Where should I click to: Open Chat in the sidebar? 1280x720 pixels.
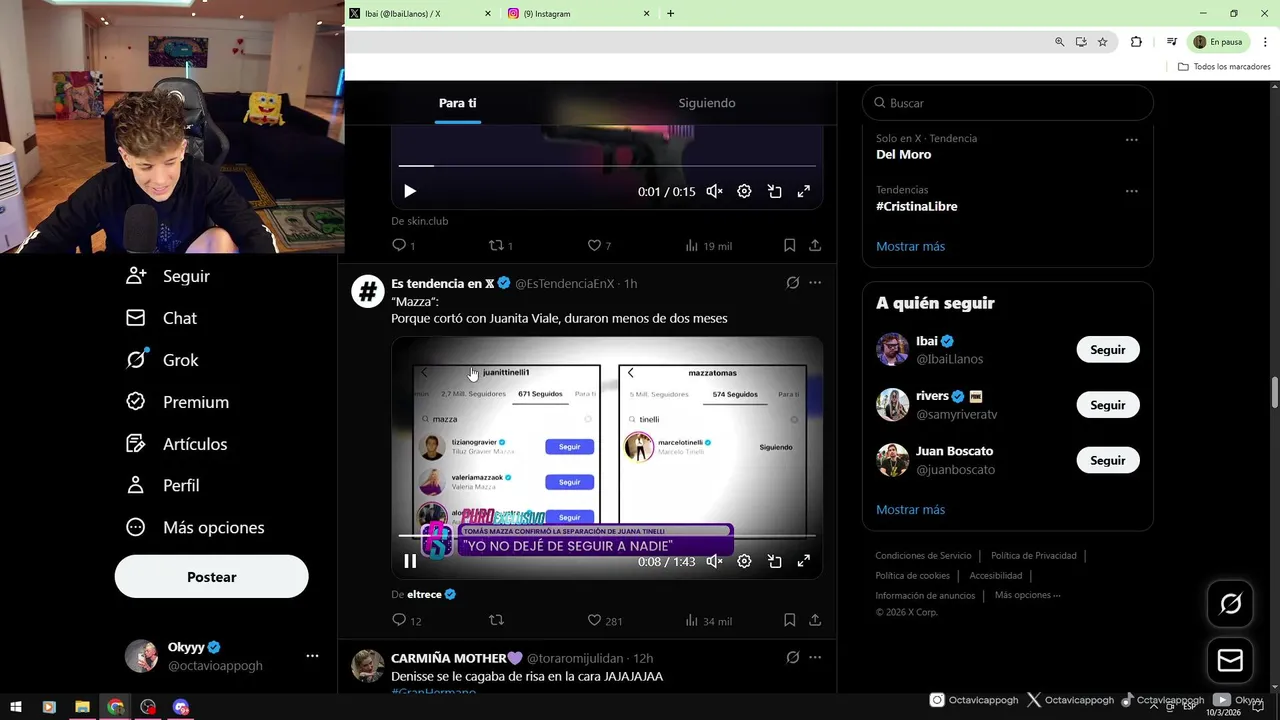coord(162,318)
